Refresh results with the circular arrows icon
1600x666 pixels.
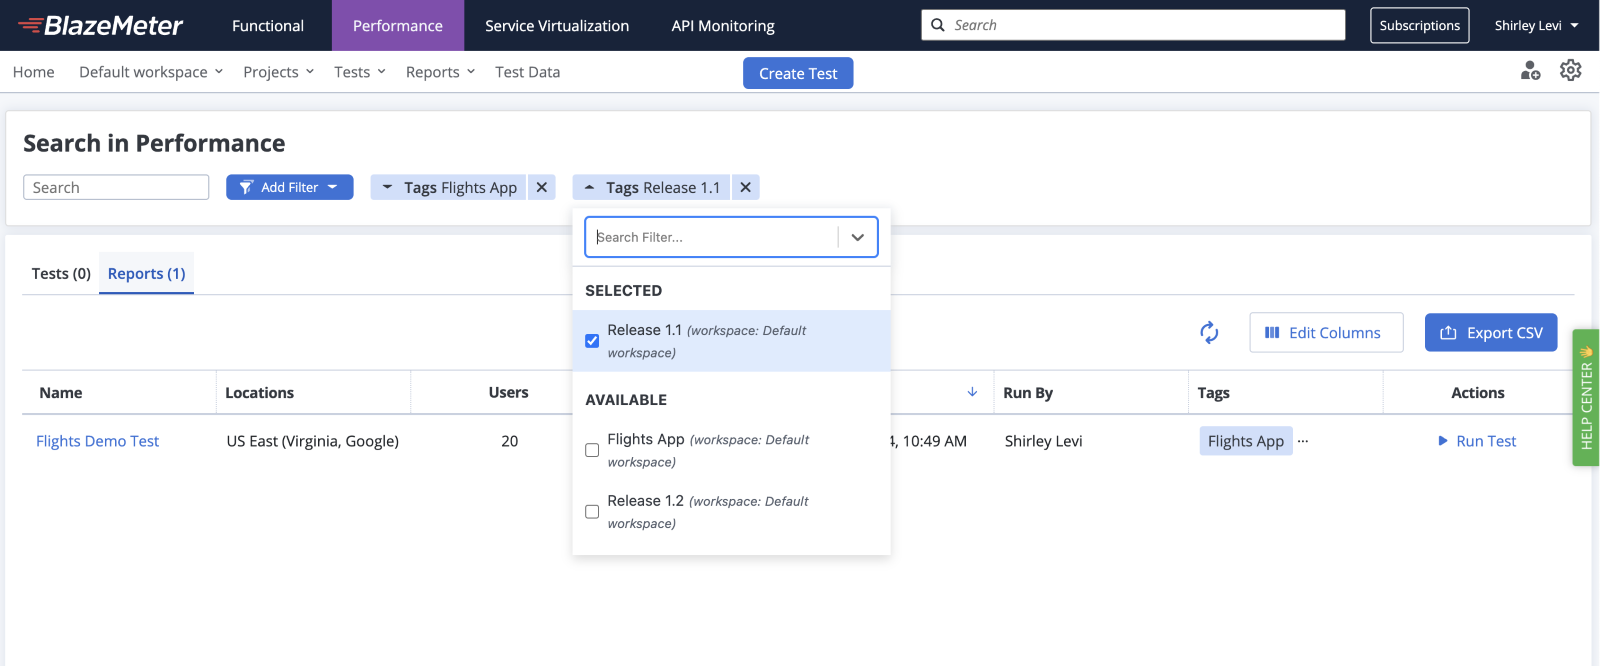[1209, 333]
